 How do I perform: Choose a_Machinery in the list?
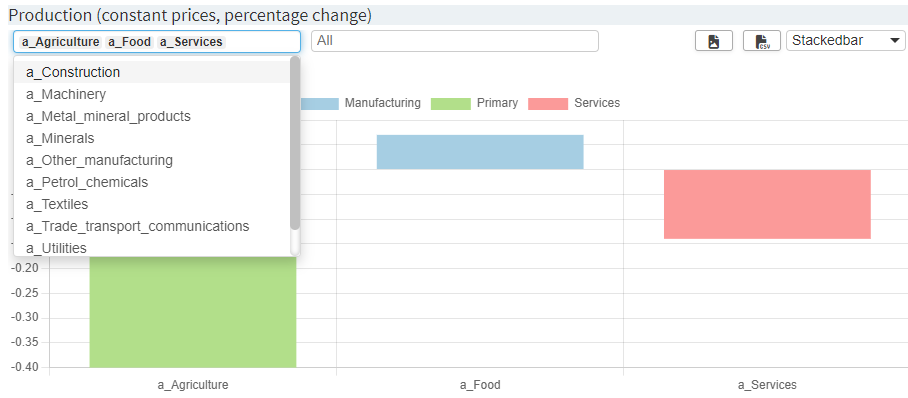(152, 94)
